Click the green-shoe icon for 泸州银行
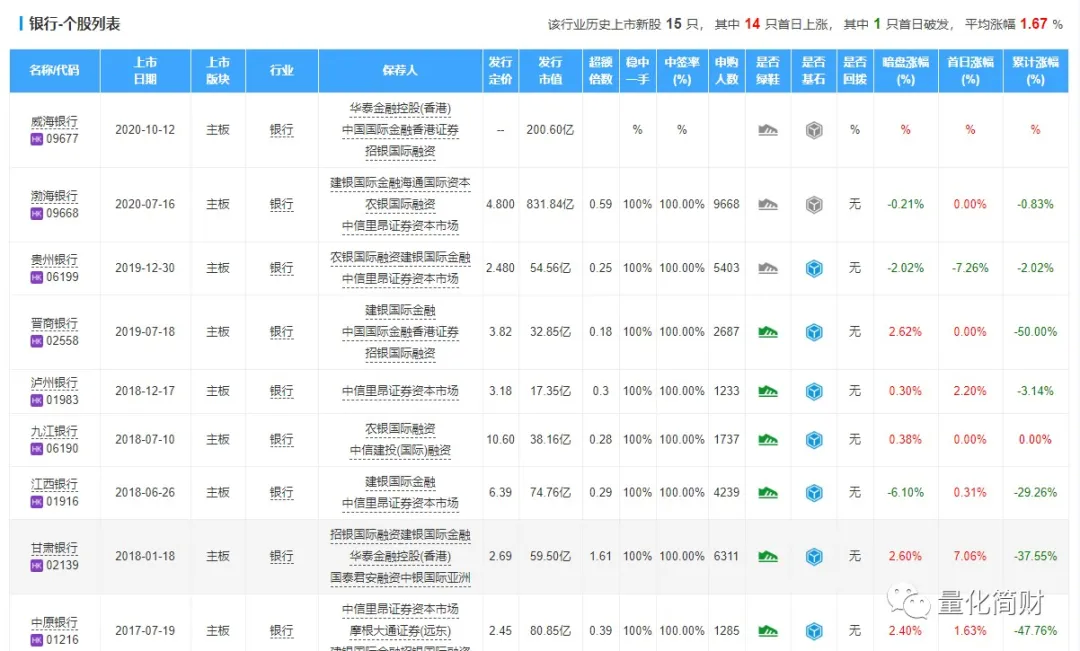 (767, 391)
